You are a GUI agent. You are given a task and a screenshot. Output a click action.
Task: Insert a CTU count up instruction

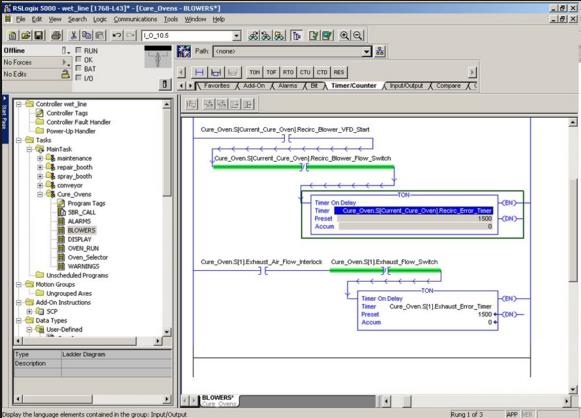[x=305, y=72]
